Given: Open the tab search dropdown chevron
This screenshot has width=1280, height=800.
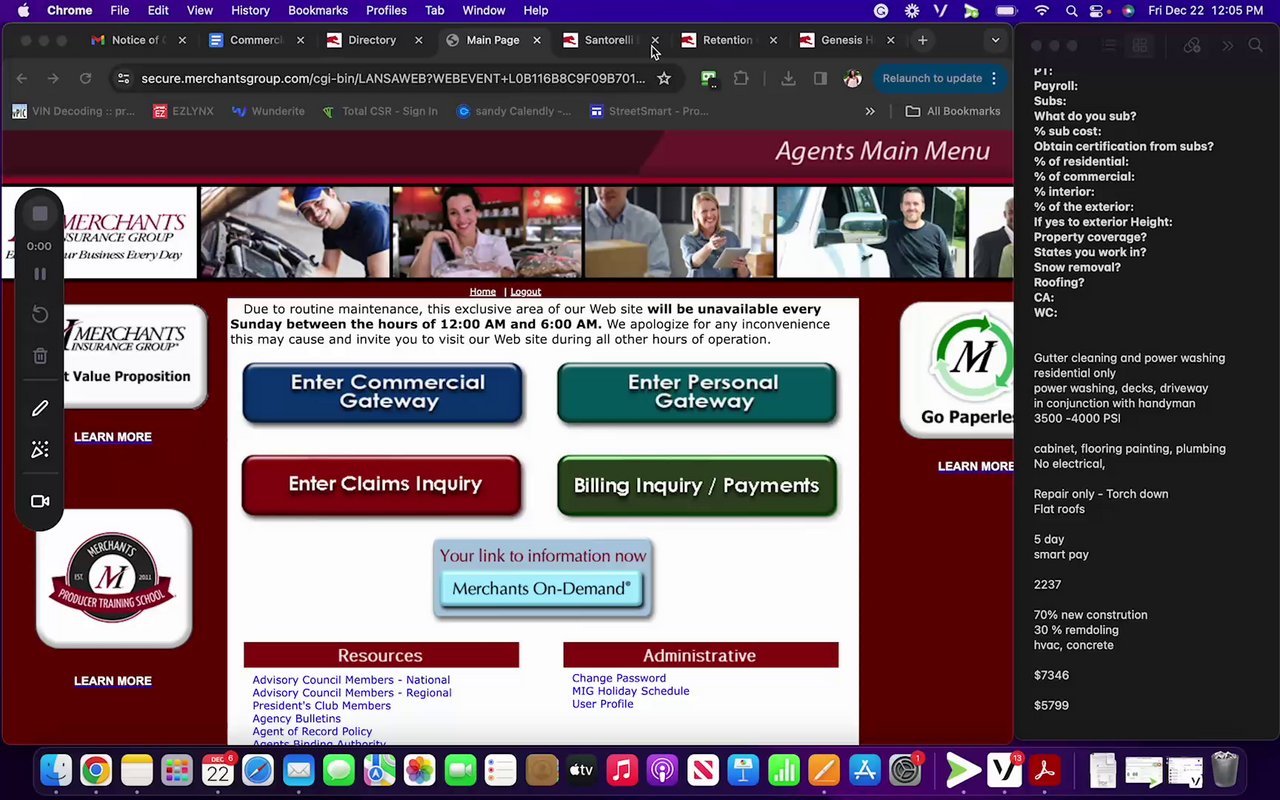Looking at the screenshot, I should 995,40.
